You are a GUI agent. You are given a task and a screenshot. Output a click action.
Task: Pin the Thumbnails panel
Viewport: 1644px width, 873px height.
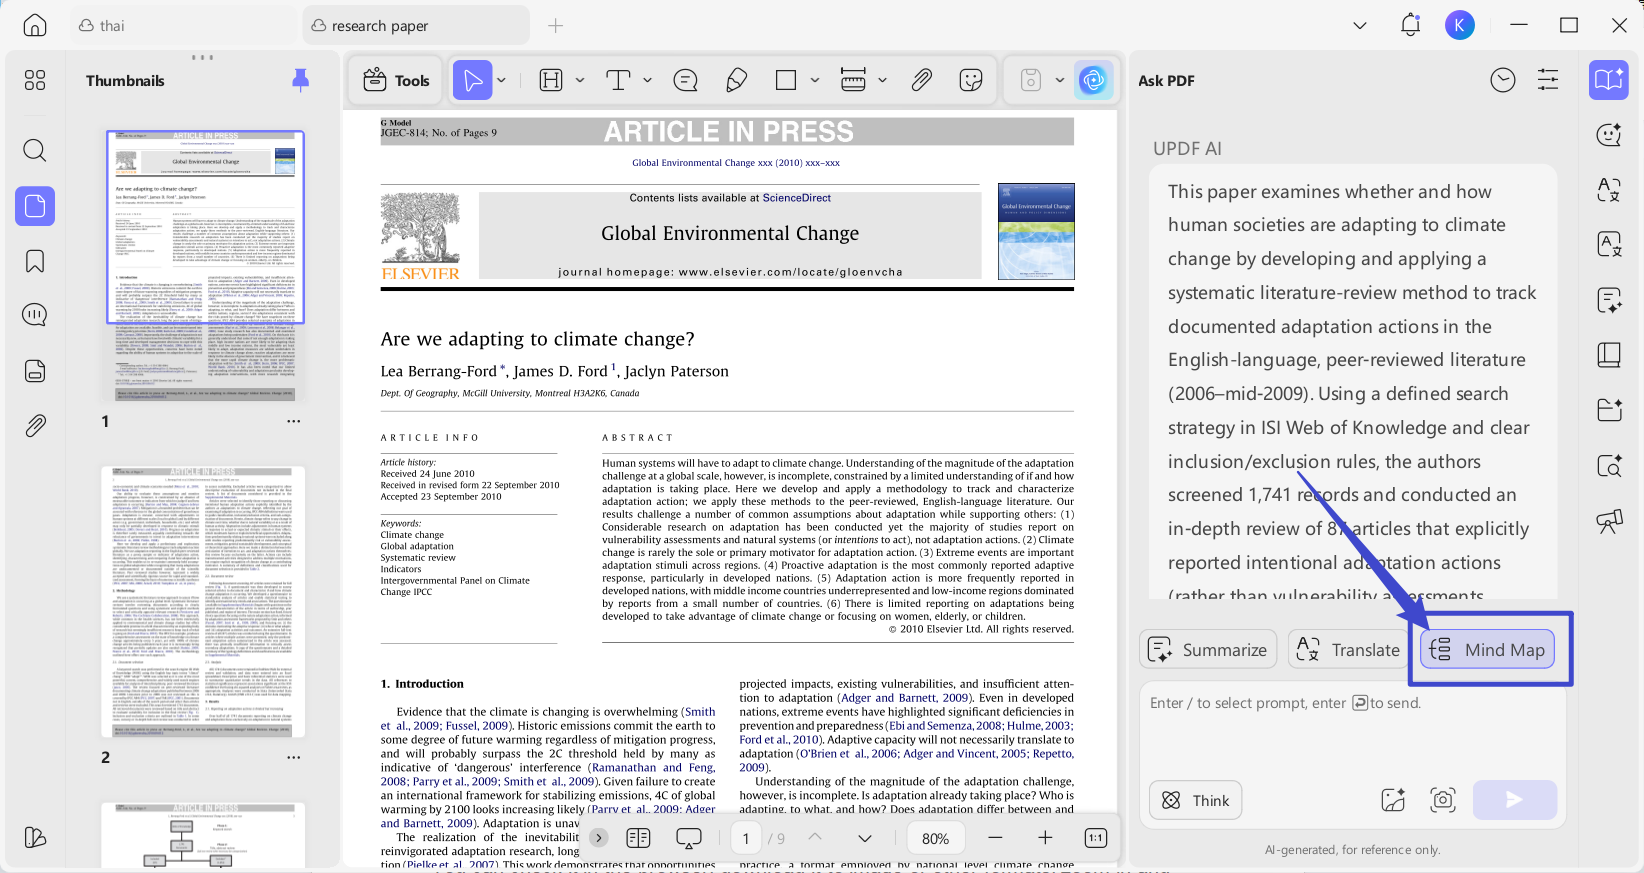point(300,80)
